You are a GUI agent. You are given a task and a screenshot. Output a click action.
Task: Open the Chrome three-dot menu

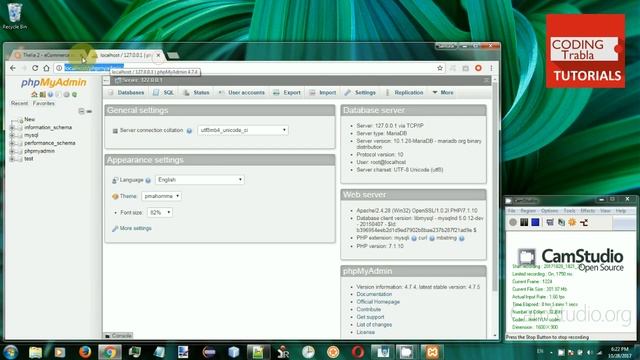(491, 68)
